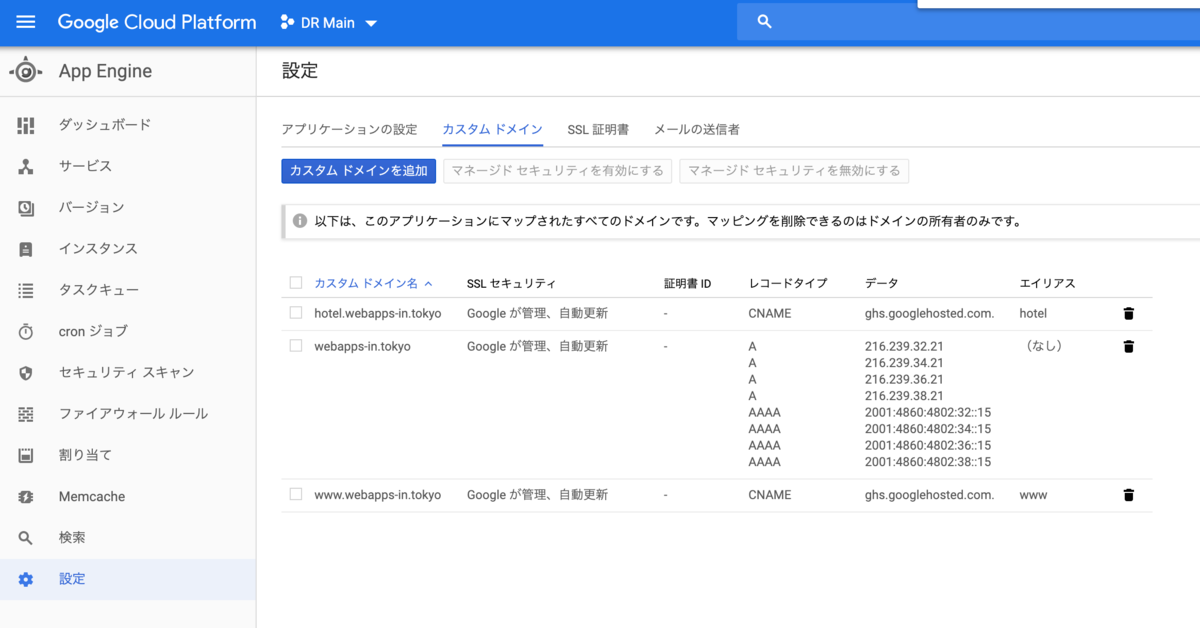Open the メールの送信者 tab

pyautogui.click(x=697, y=129)
